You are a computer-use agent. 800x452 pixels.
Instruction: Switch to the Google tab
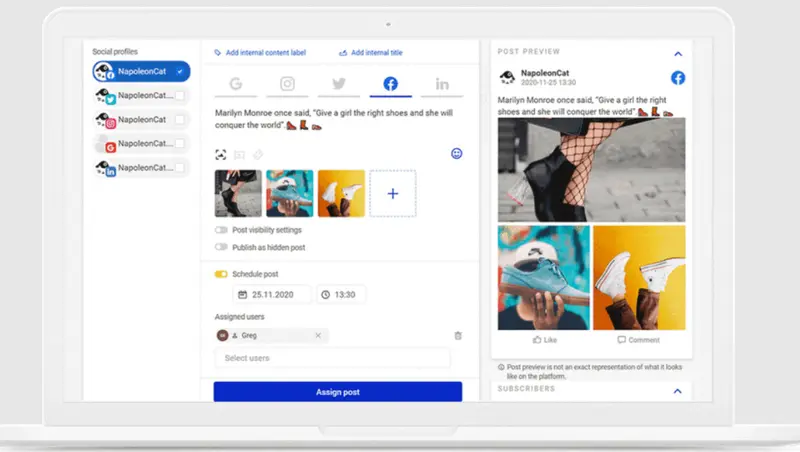[x=235, y=84]
